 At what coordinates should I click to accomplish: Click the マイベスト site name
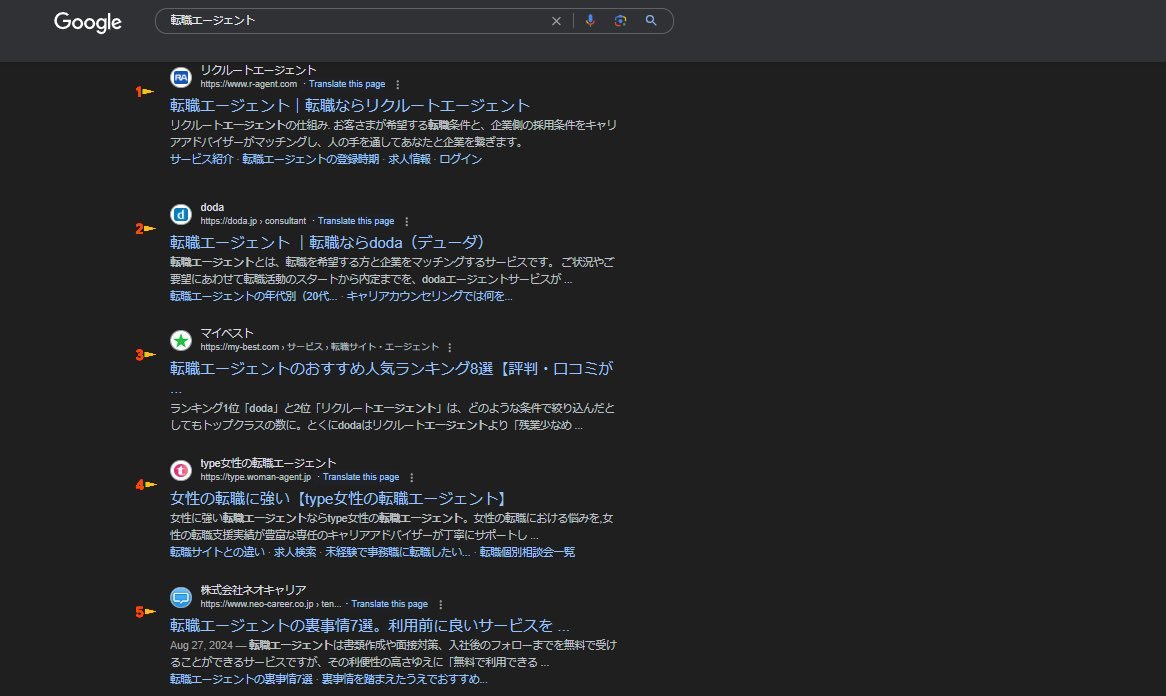[227, 333]
